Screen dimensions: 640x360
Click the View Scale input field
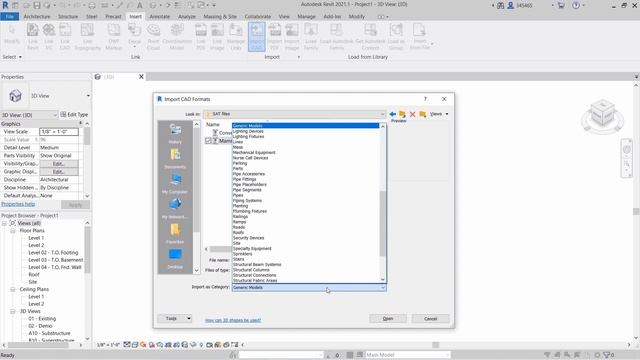pyautogui.click(x=59, y=131)
